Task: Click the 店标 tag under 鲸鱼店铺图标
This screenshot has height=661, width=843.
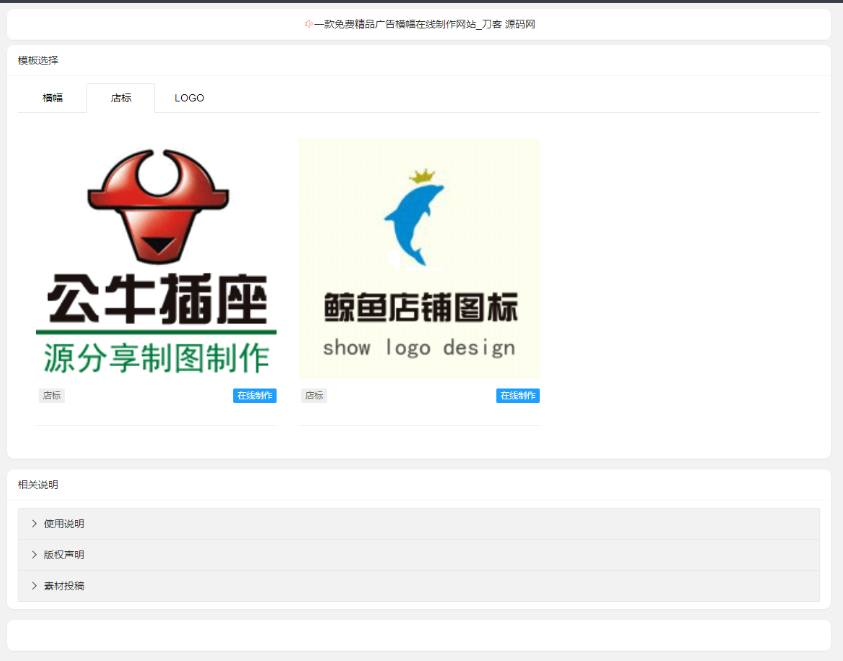Action: click(x=314, y=396)
